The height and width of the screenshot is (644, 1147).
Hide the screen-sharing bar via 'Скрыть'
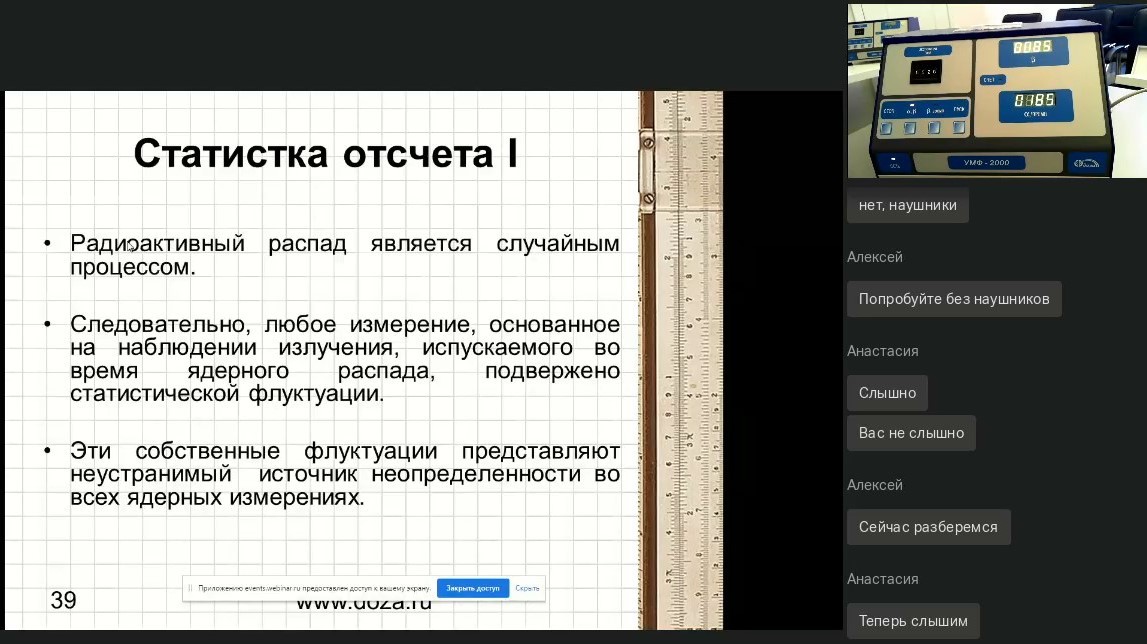point(527,588)
